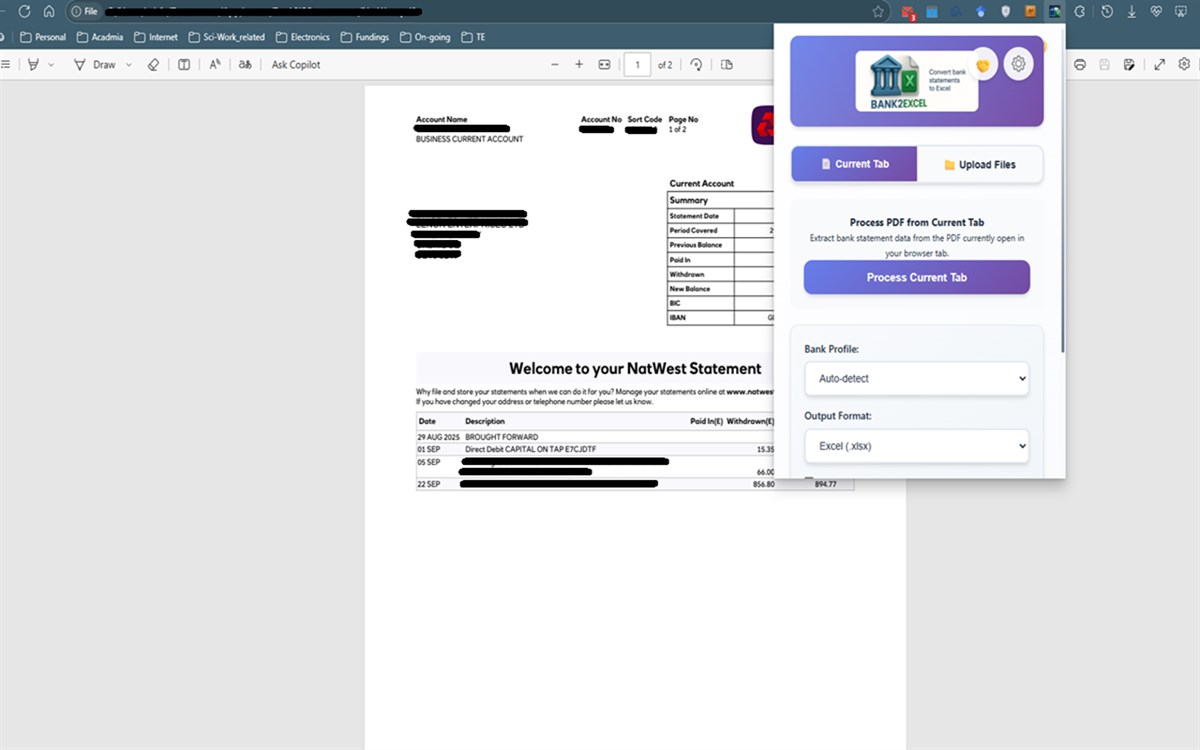The height and width of the screenshot is (750, 1200).
Task: Click the screenshot capture icon in the browser toolbar
Action: coord(1182,12)
